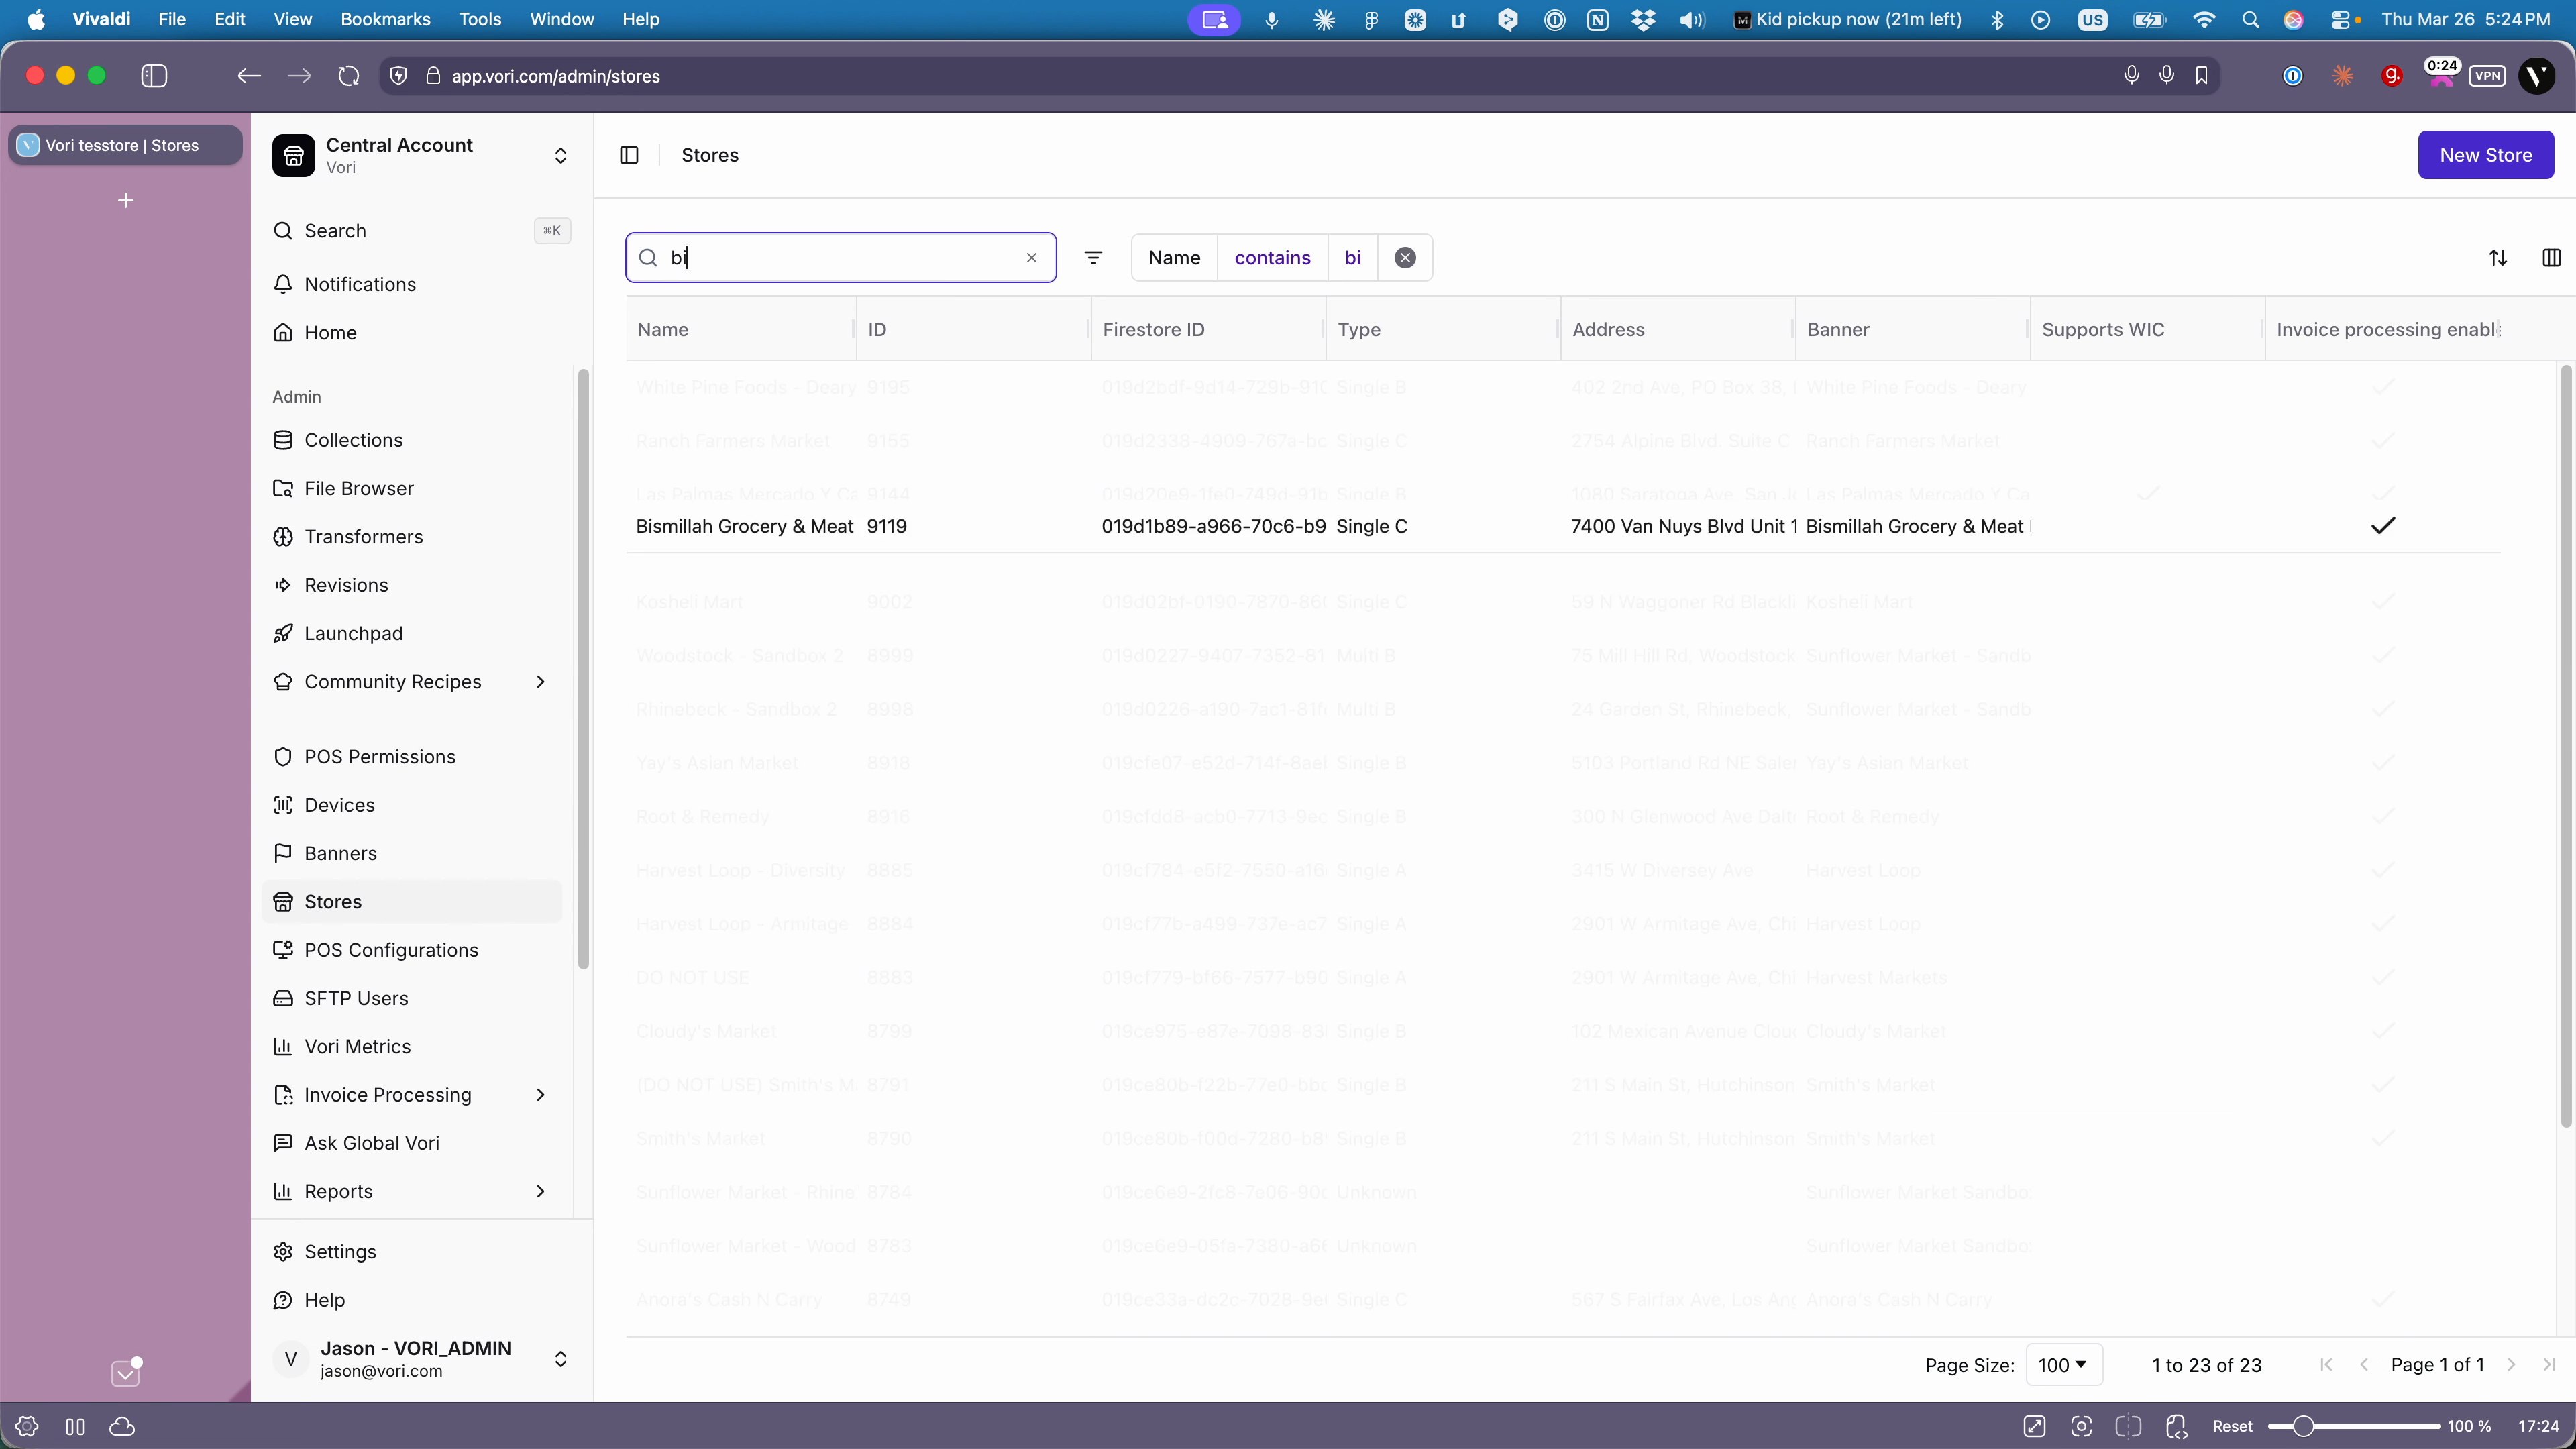Open the Central Account switcher
The height and width of the screenshot is (1449, 2576).
[560, 155]
